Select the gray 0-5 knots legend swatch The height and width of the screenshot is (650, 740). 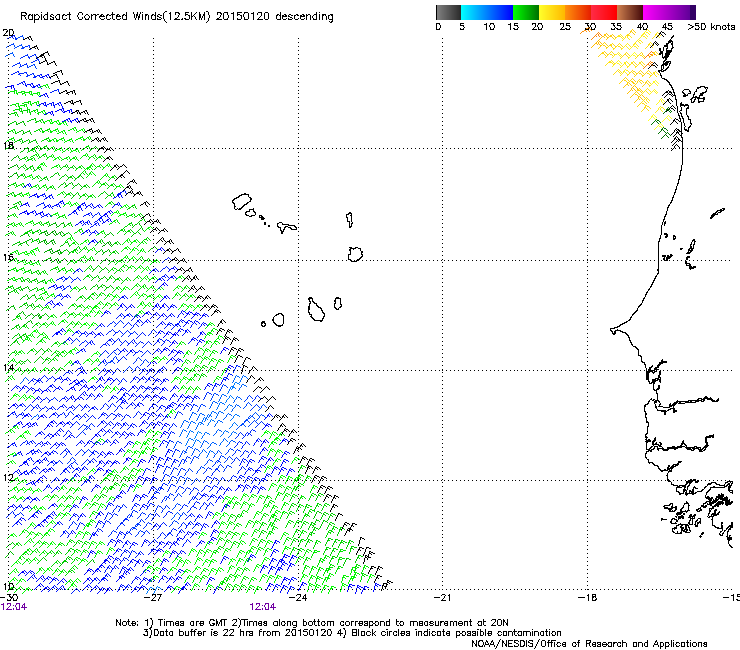448,12
